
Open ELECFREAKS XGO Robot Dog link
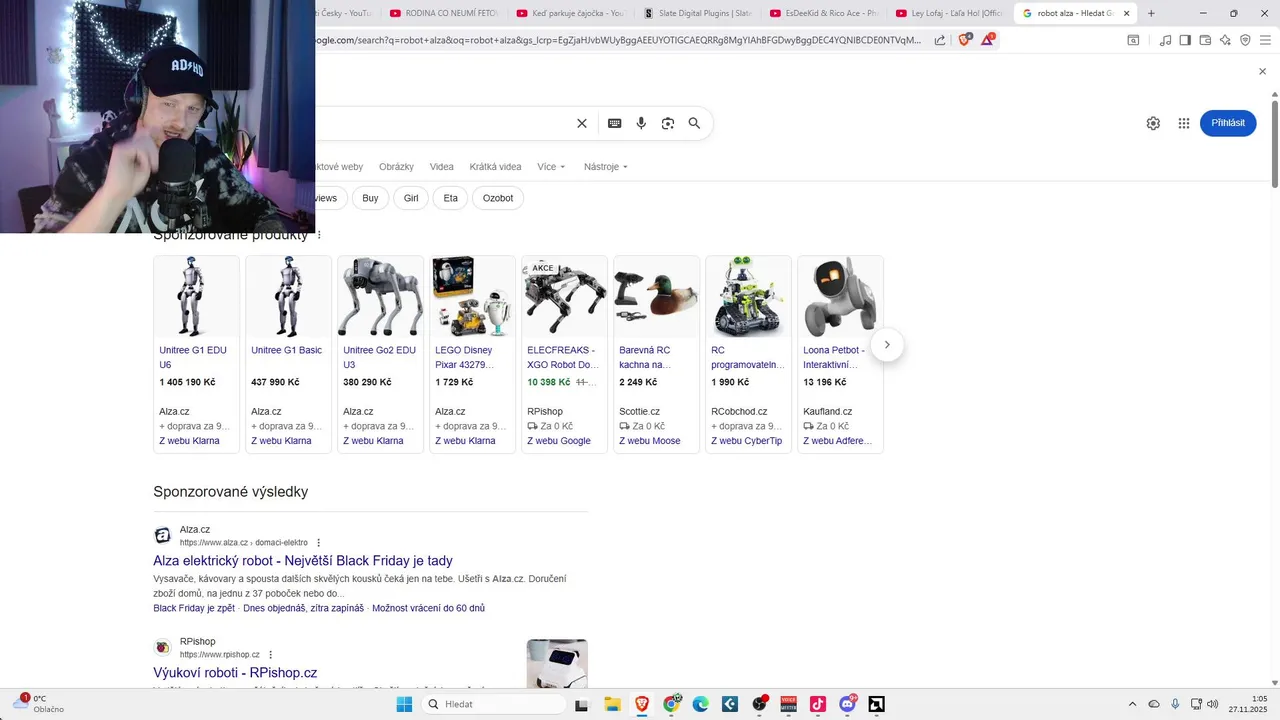[563, 357]
